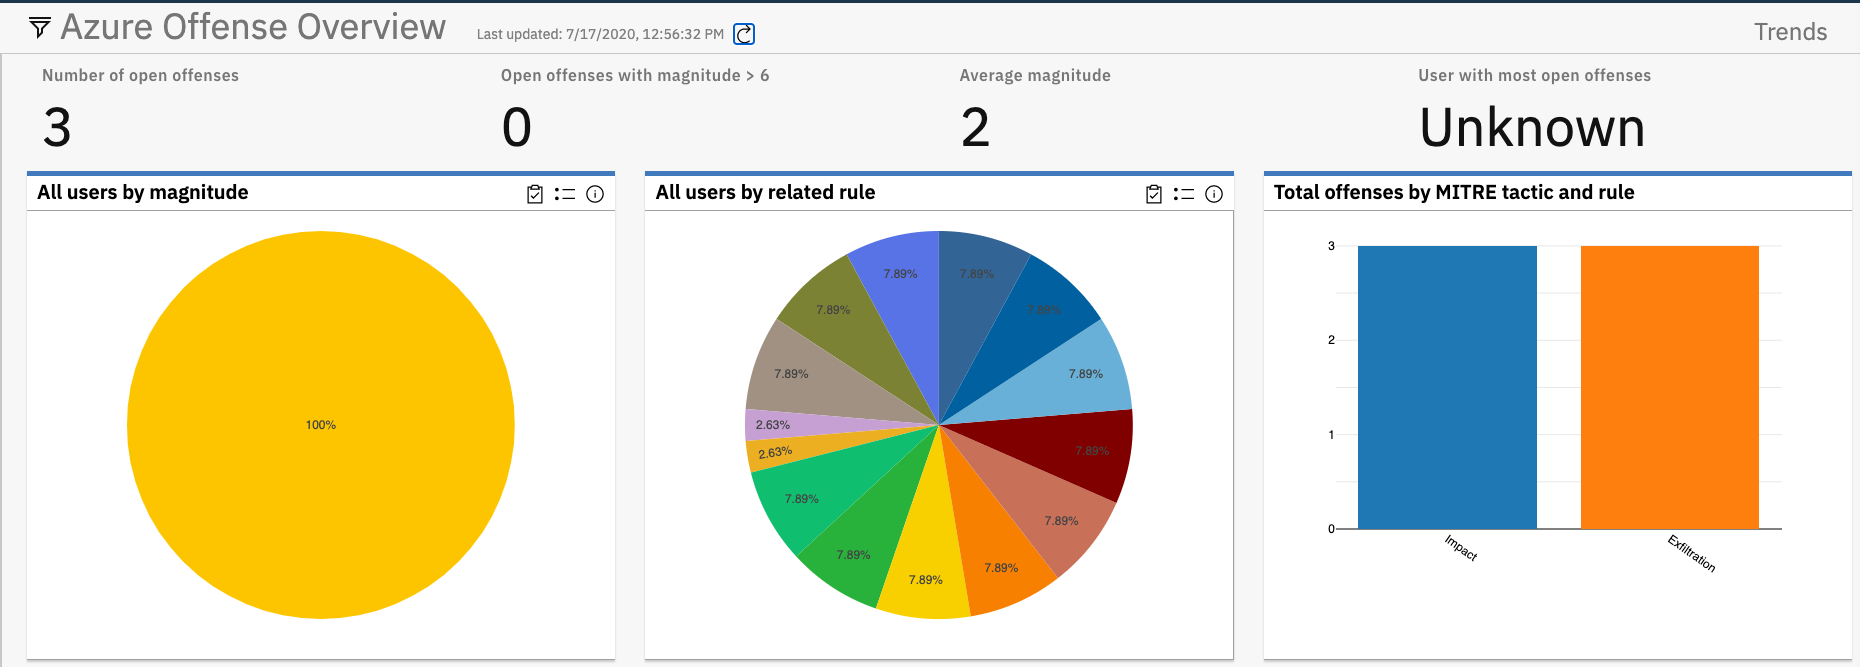Click the Unknown user value
Image resolution: width=1860 pixels, height=667 pixels.
point(1532,128)
